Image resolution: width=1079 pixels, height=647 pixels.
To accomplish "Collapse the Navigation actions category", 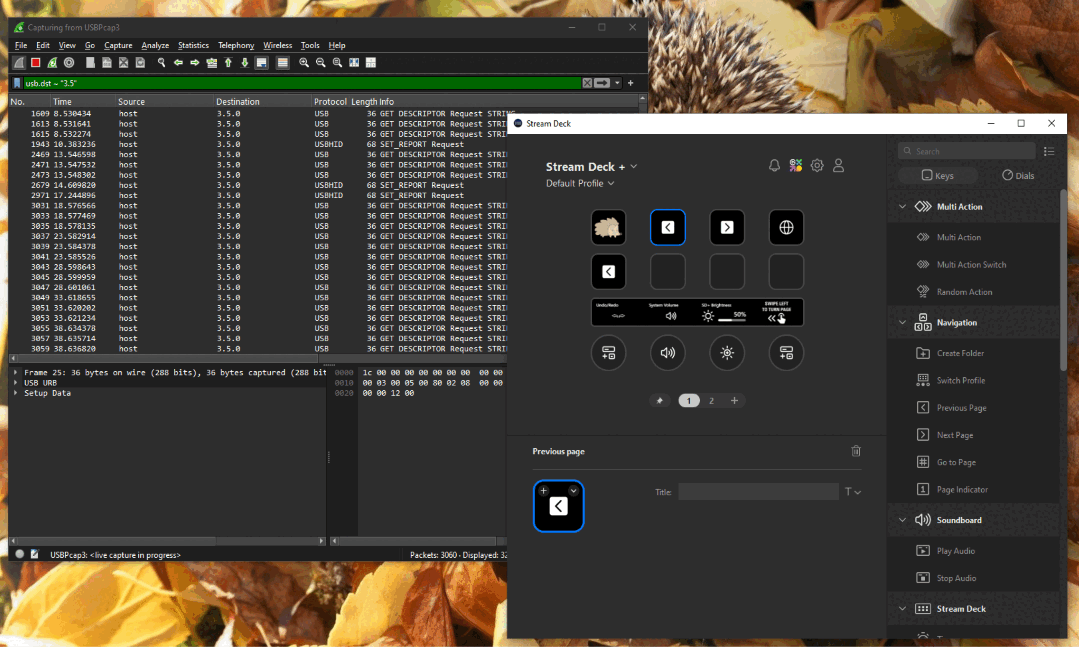I will click(x=903, y=323).
